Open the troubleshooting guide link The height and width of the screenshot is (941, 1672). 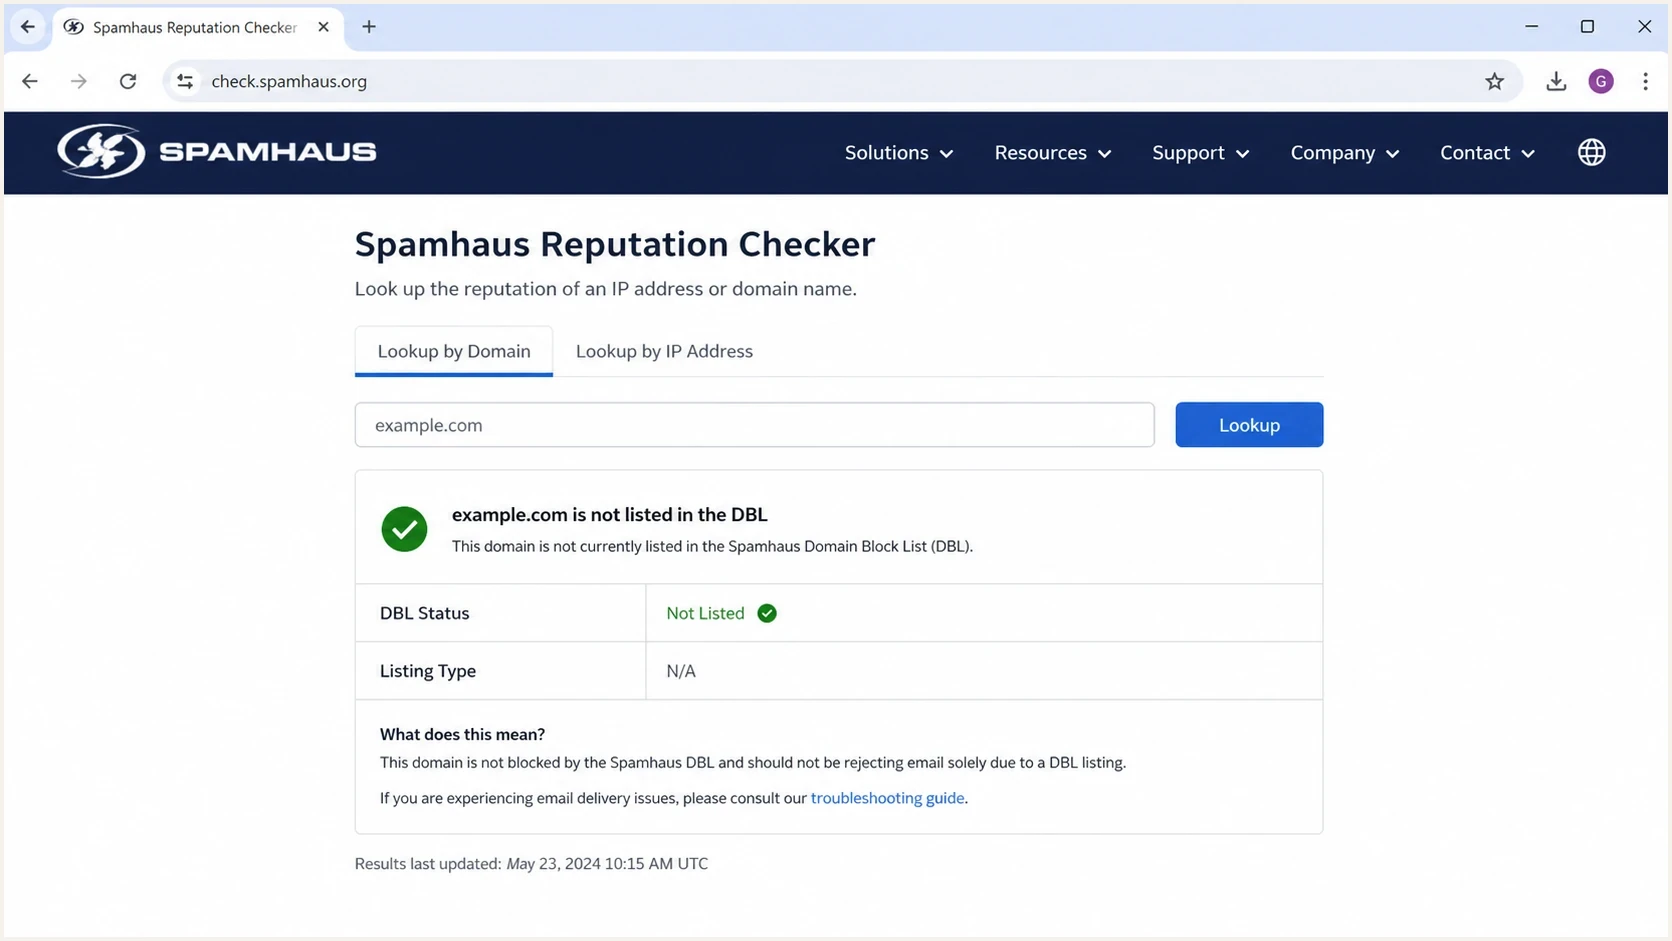click(x=887, y=798)
